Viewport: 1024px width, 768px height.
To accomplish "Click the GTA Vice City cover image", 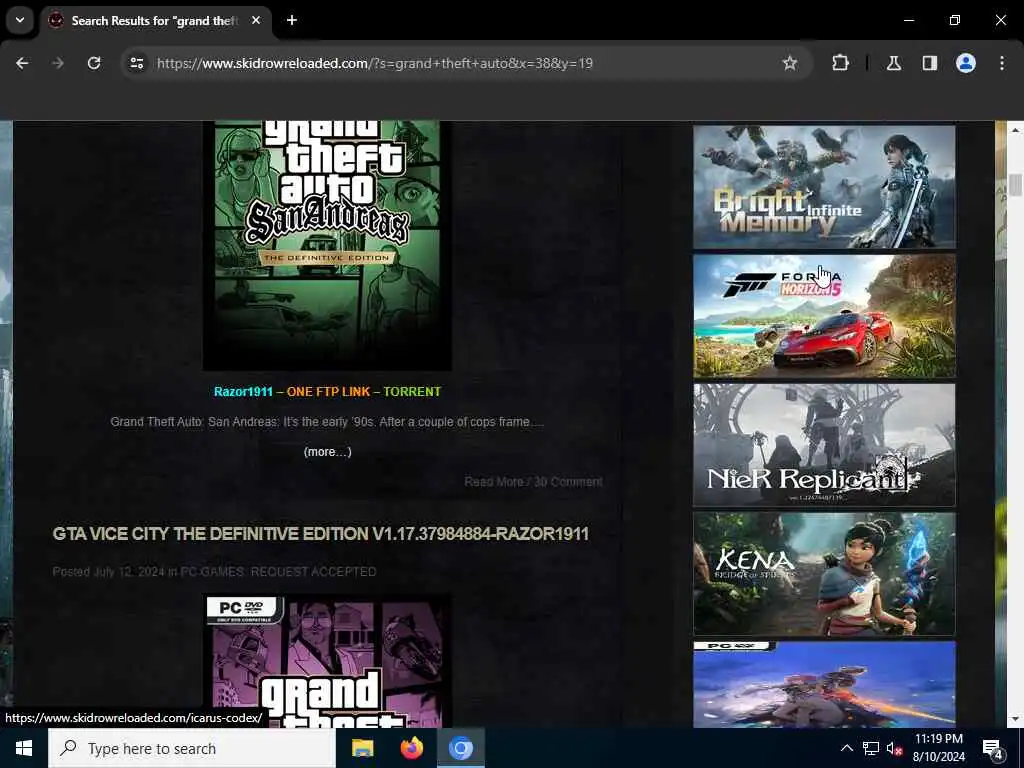I will click(x=327, y=660).
